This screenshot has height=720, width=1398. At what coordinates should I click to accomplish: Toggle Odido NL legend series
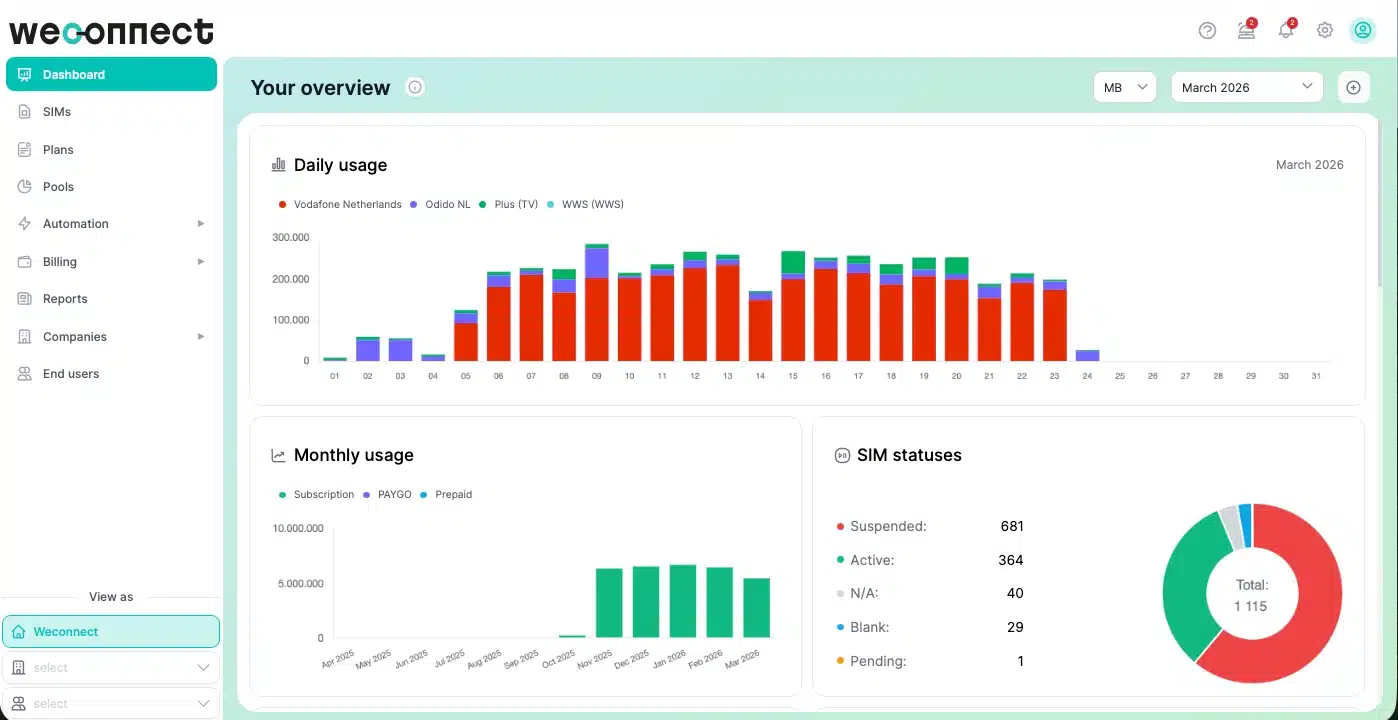440,204
